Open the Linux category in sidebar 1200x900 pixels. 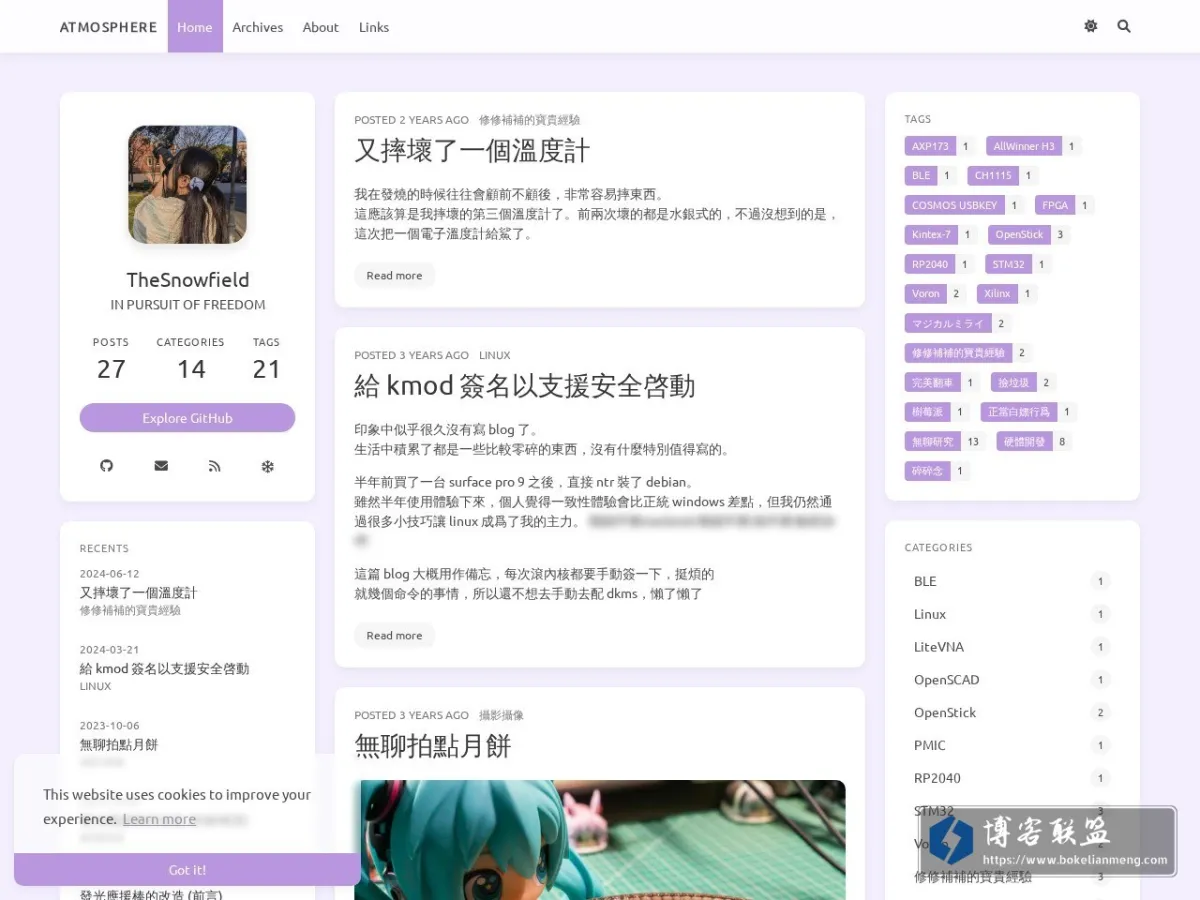1012,614
